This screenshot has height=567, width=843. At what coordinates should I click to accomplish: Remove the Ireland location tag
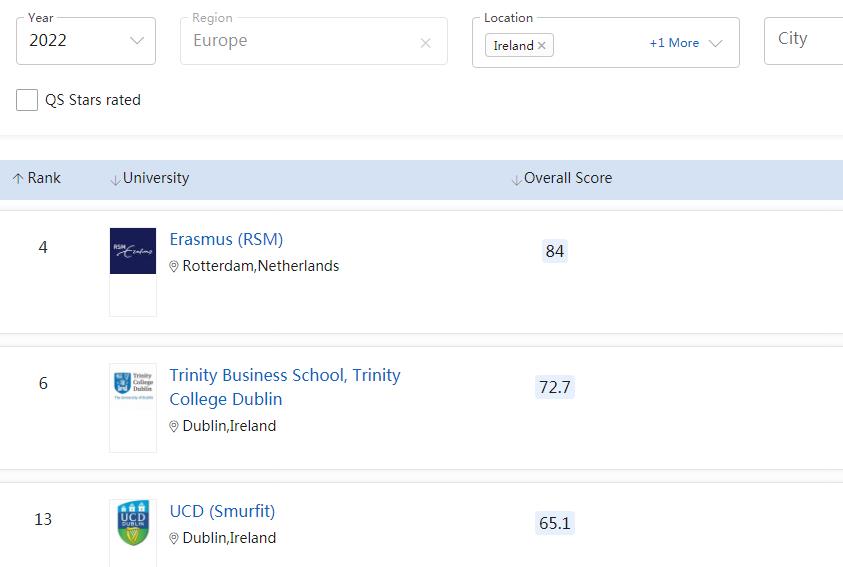[542, 45]
